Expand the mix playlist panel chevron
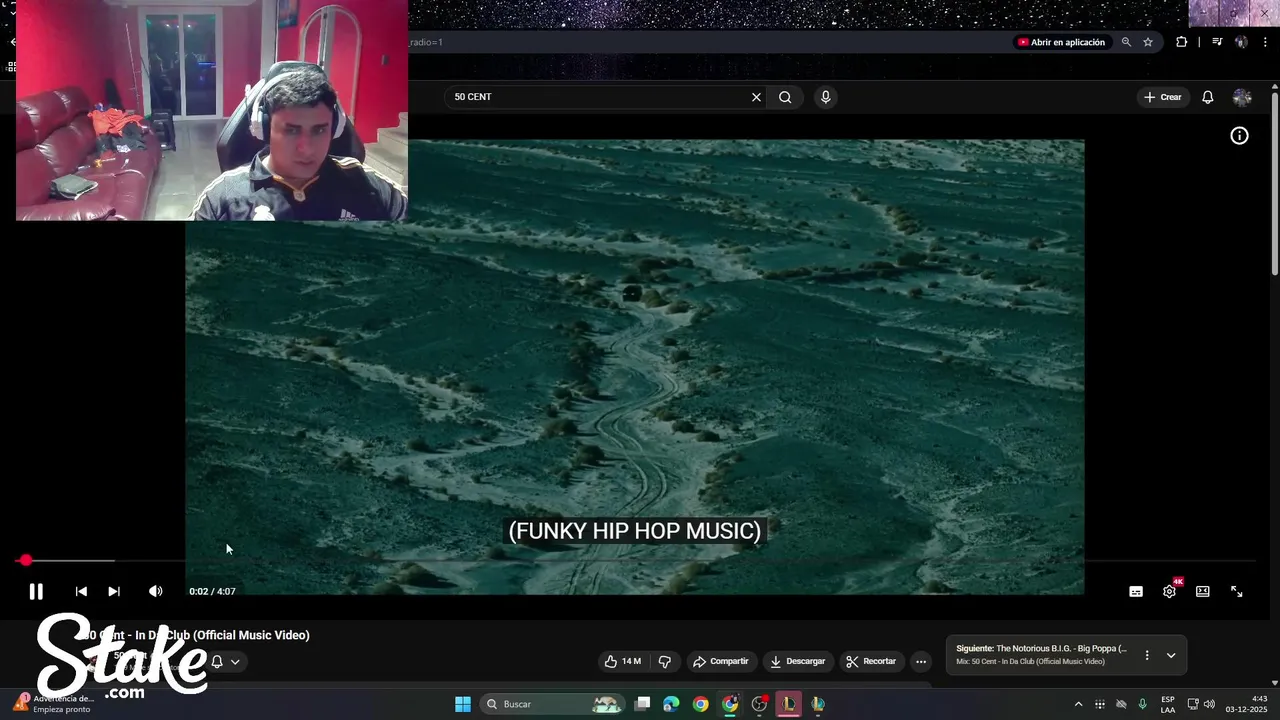Screen dimensions: 1280x720 tap(1171, 655)
